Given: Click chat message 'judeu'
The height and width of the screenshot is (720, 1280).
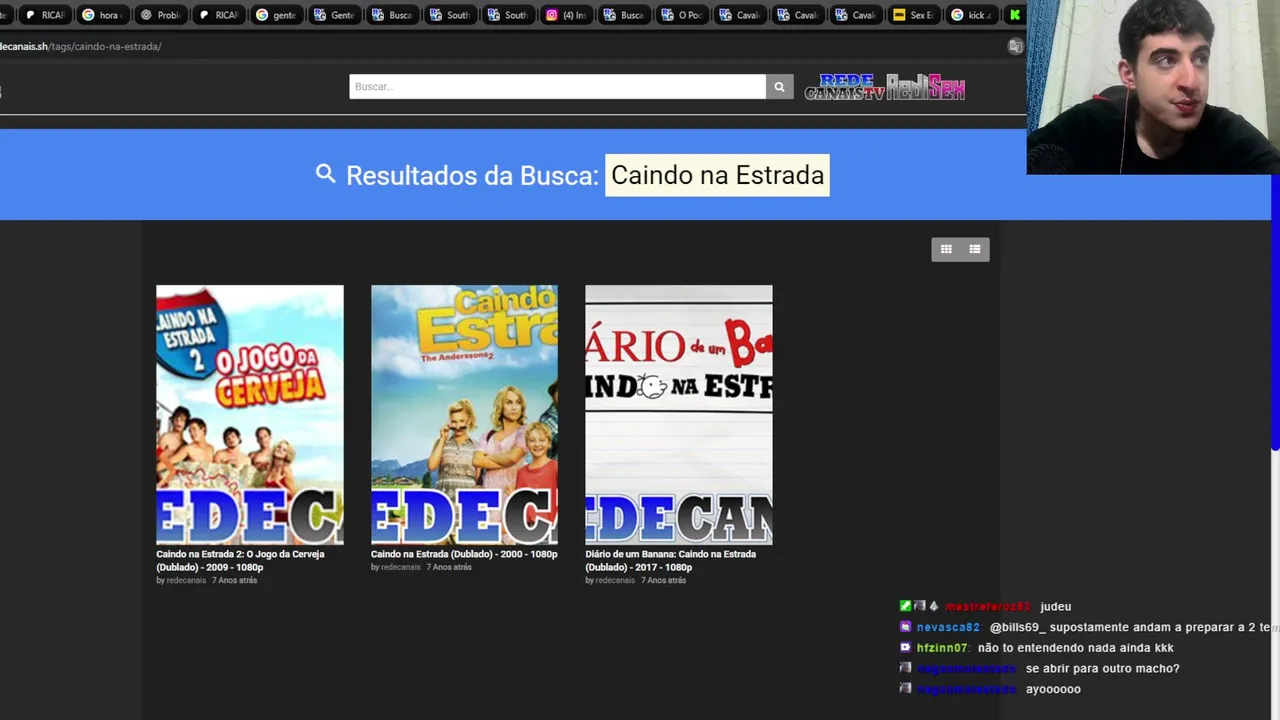Looking at the screenshot, I should click(x=1055, y=607).
